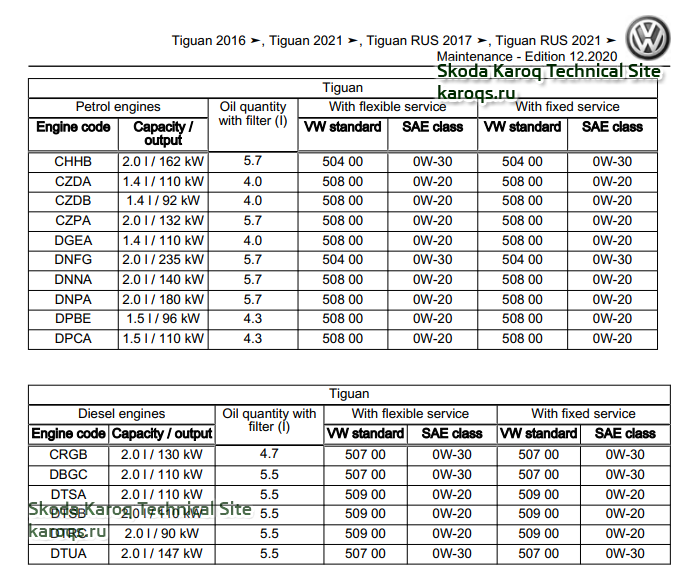Select engine code DNNA
The image size is (690, 575).
[73, 279]
